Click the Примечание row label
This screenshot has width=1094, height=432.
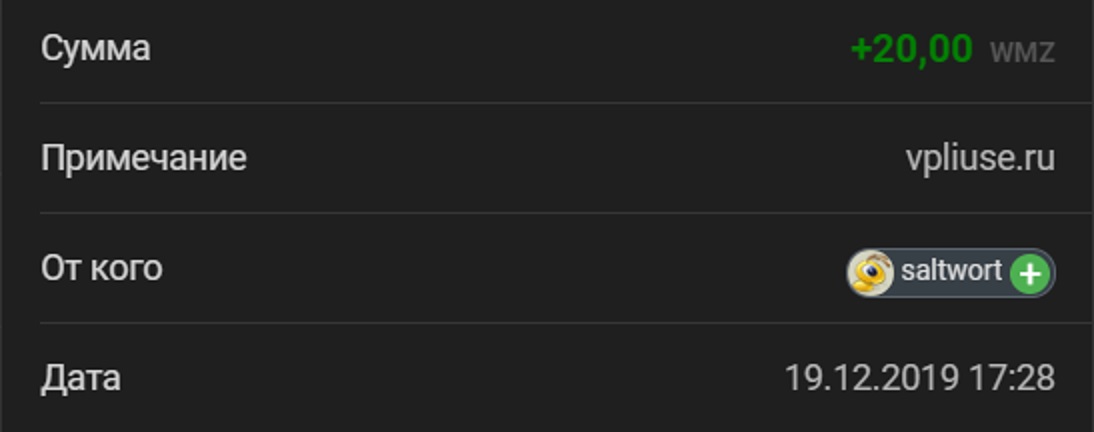pyautogui.click(x=144, y=158)
